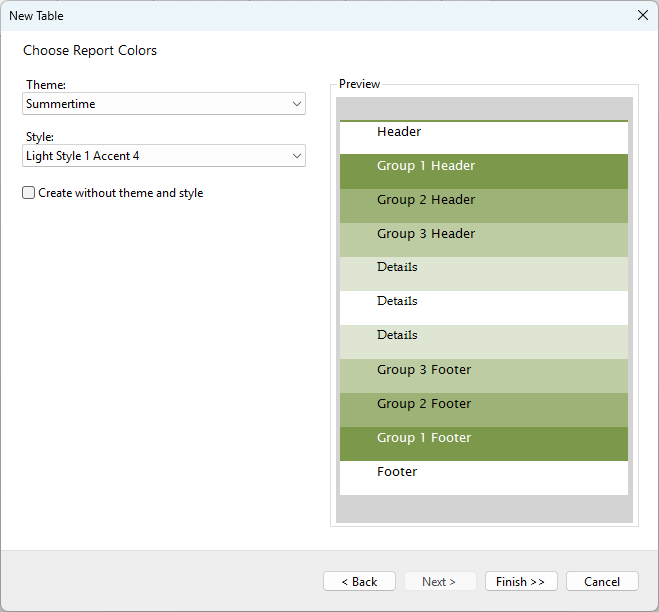Click Group 2 Footer preview band

click(484, 410)
